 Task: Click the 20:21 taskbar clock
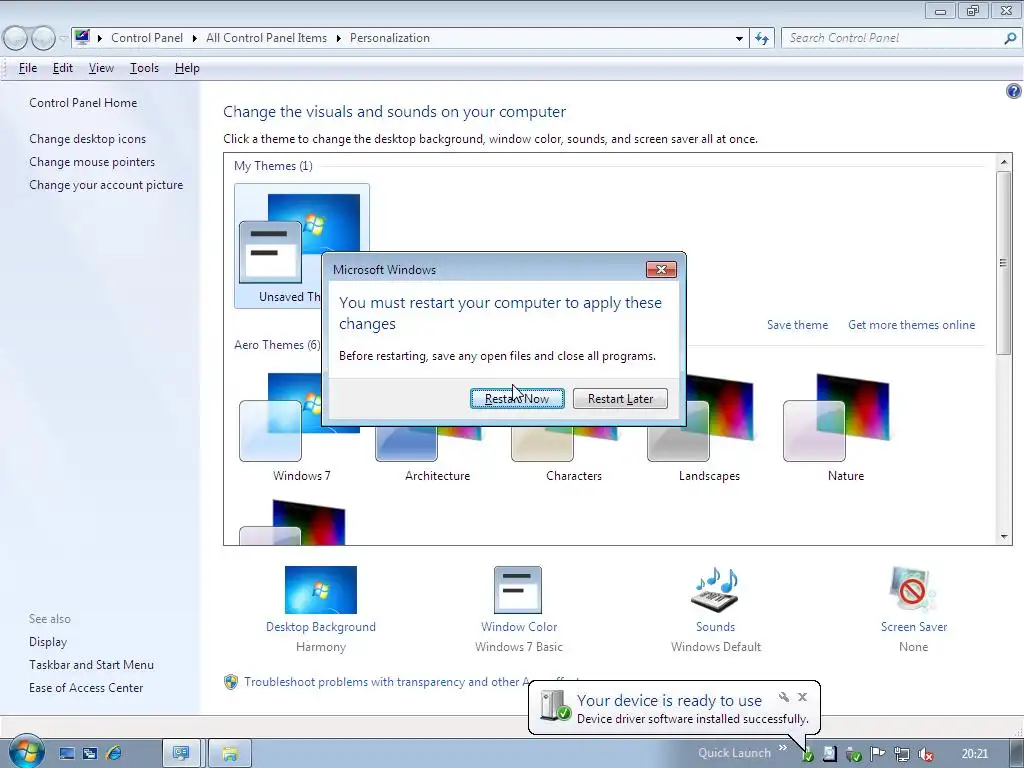pos(974,754)
